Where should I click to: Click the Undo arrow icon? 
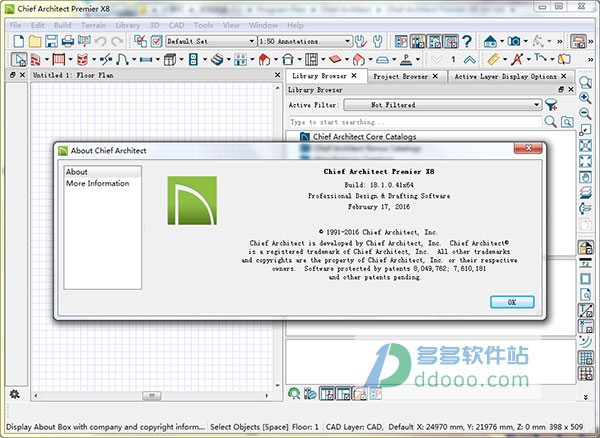pyautogui.click(x=101, y=41)
